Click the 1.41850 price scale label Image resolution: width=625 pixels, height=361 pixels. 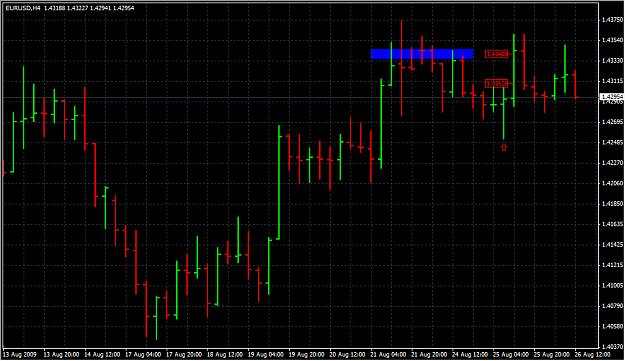coord(612,204)
